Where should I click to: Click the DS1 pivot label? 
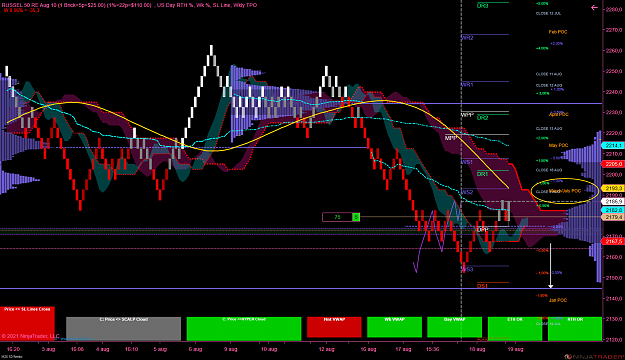pos(482,286)
